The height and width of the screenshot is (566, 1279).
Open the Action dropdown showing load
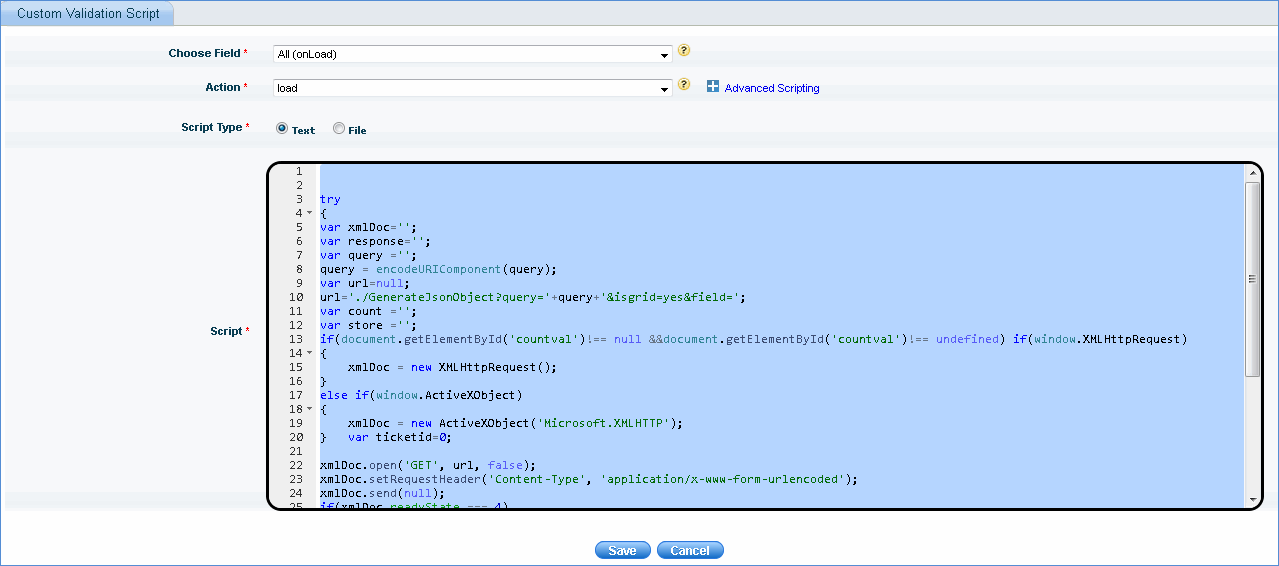tap(472, 88)
